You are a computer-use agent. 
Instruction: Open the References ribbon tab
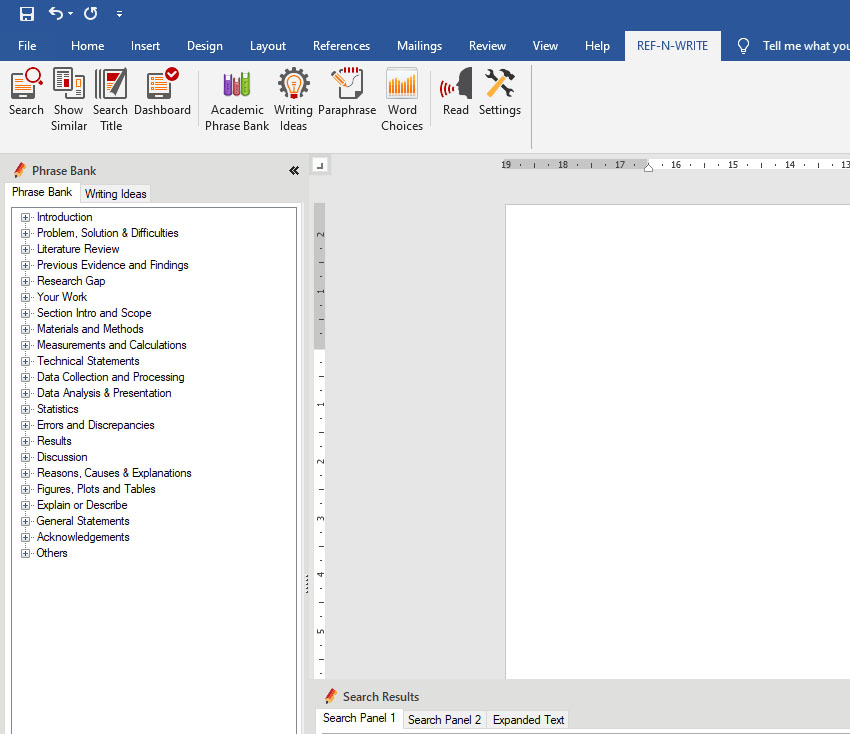[x=341, y=46]
